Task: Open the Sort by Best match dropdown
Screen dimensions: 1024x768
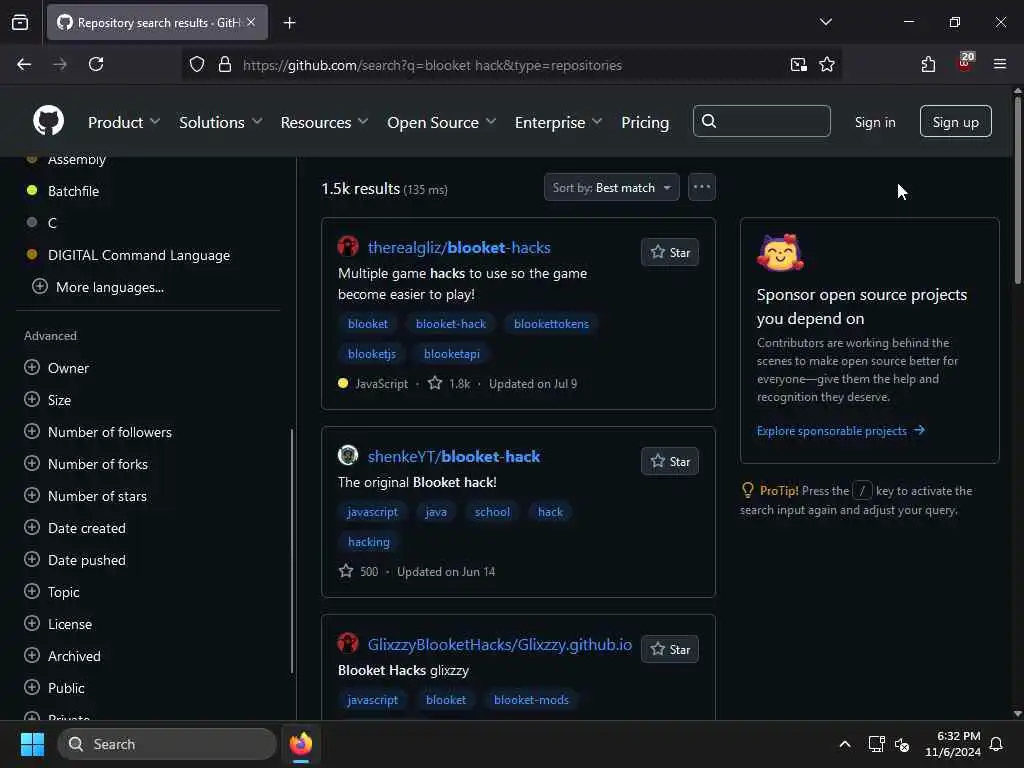Action: 611,187
